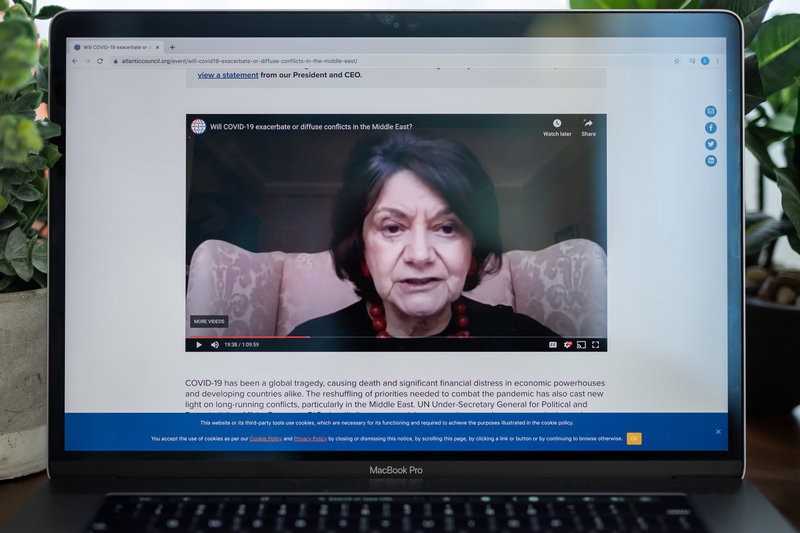800x533 pixels.
Task: Click the 19:38 / 1:09:59 time display
Action: pyautogui.click(x=241, y=345)
